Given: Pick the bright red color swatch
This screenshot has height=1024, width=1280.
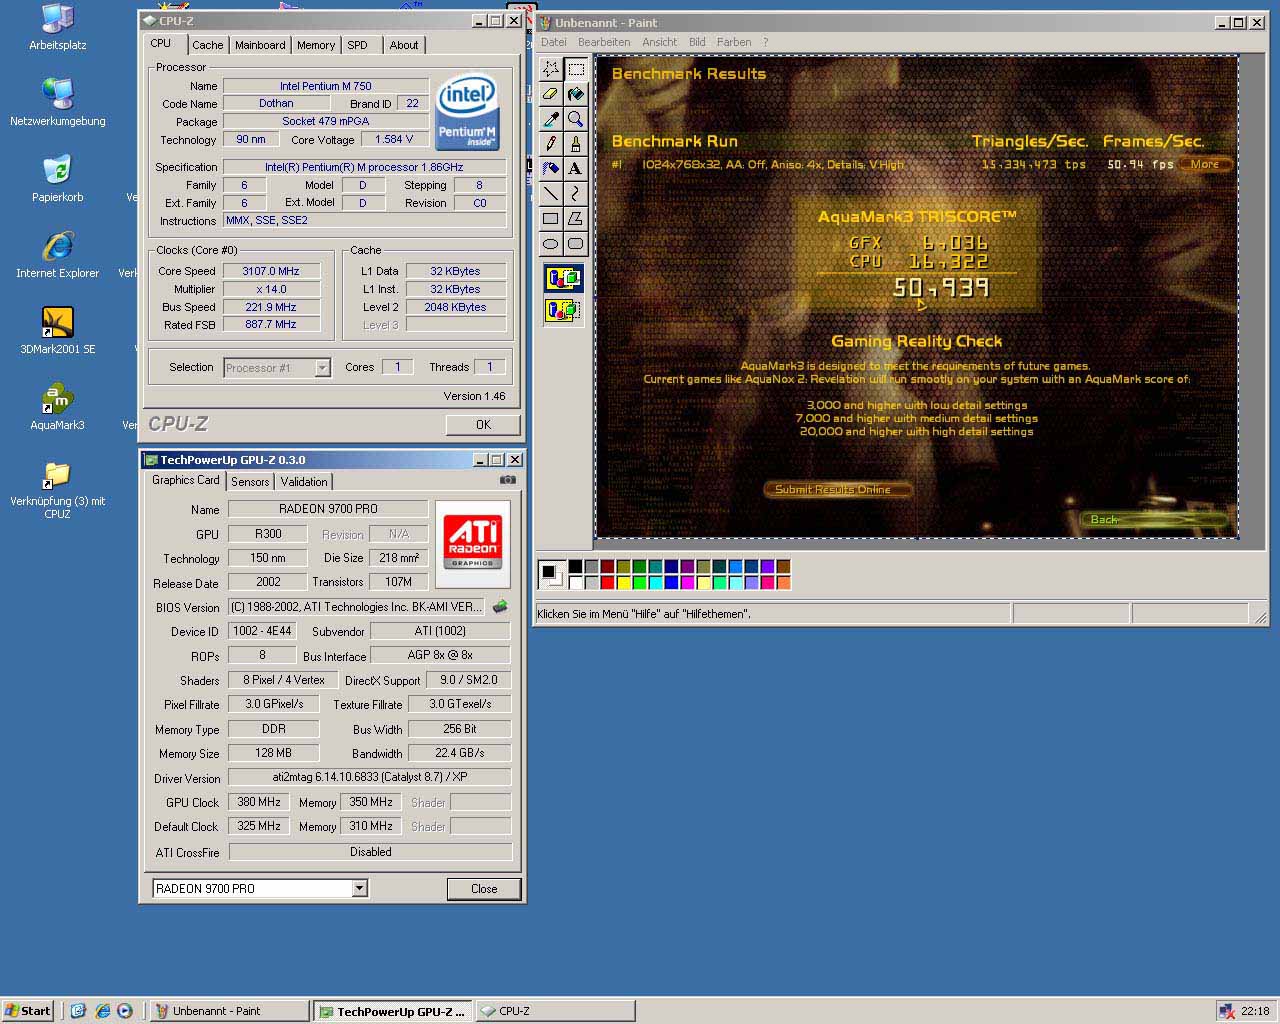Looking at the screenshot, I should [x=607, y=582].
